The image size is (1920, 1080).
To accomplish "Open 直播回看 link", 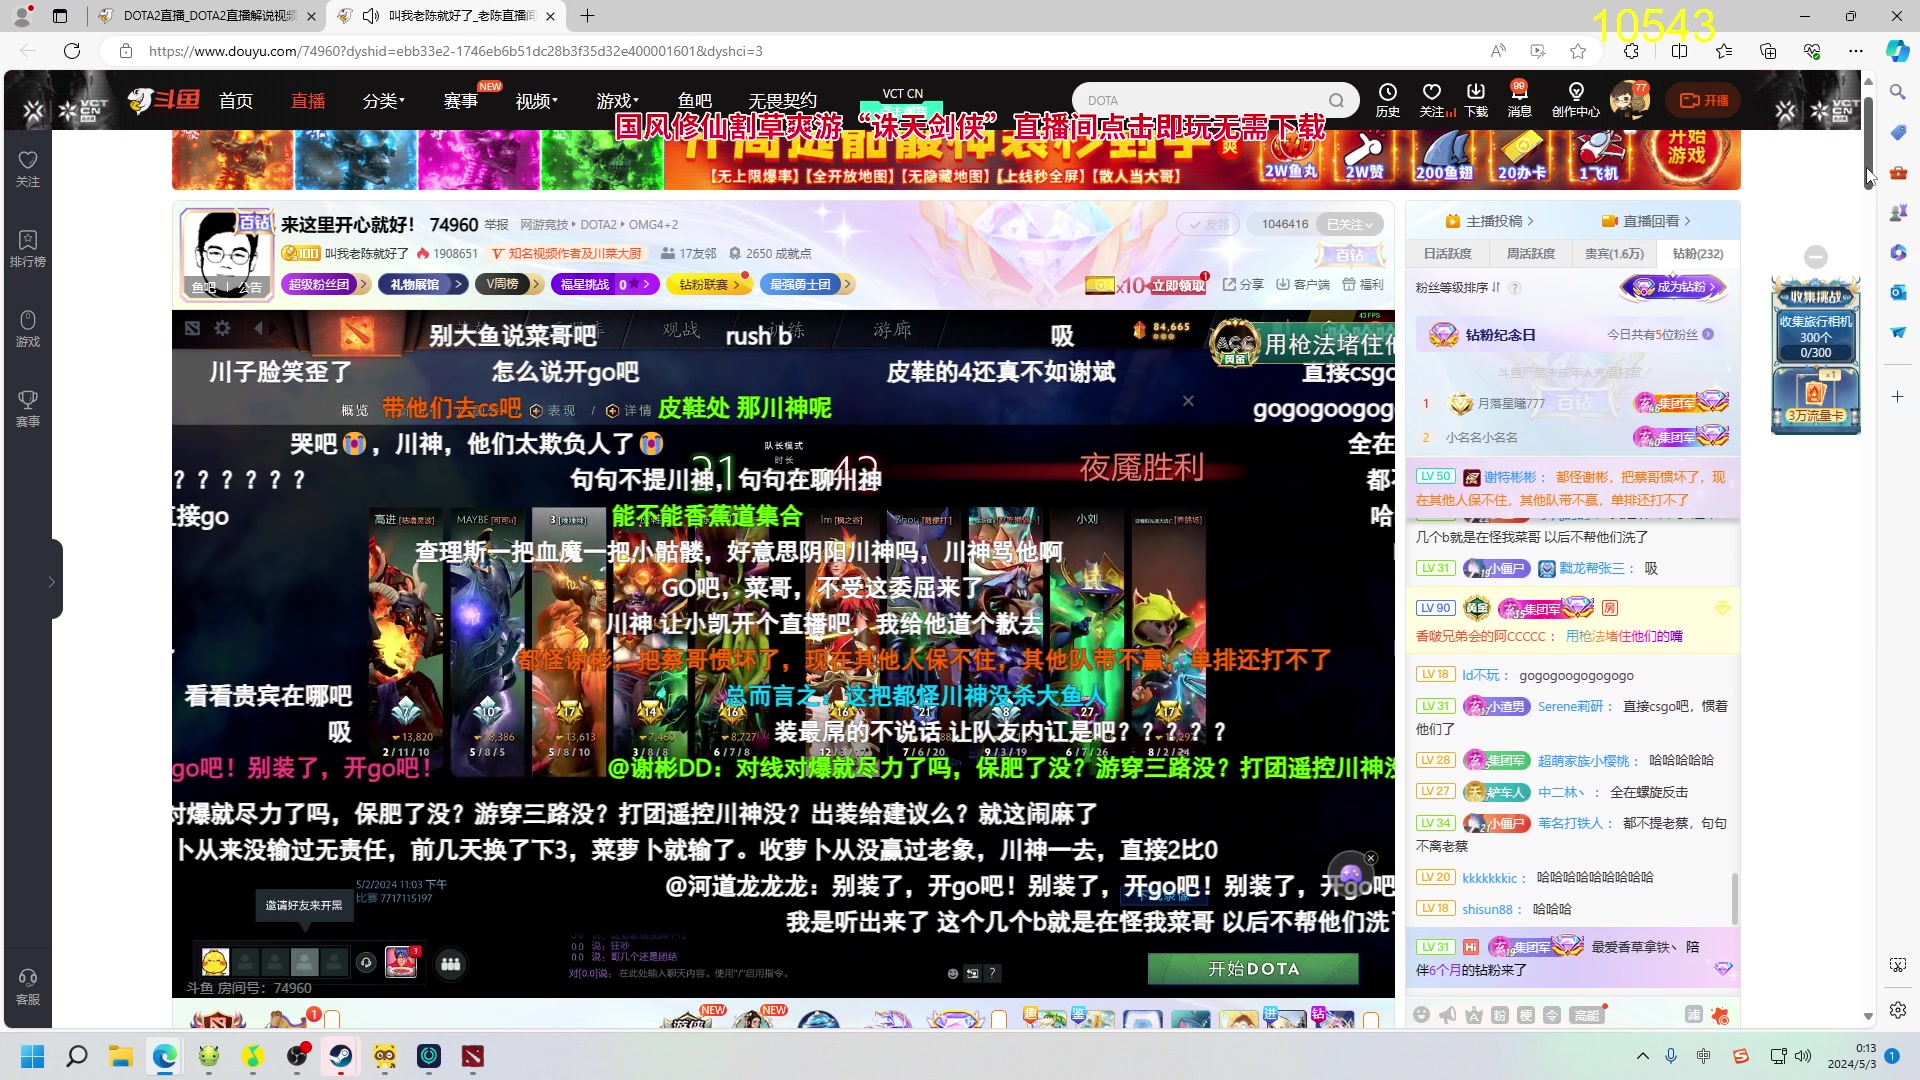I will [1645, 221].
